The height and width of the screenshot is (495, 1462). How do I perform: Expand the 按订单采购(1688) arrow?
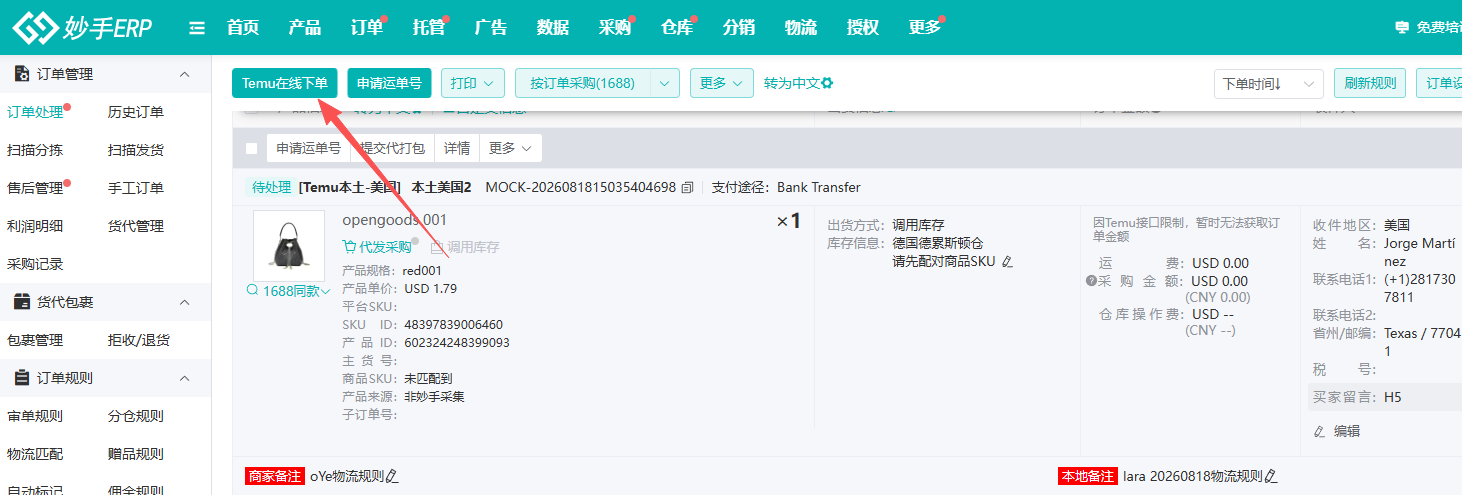pyautogui.click(x=665, y=83)
